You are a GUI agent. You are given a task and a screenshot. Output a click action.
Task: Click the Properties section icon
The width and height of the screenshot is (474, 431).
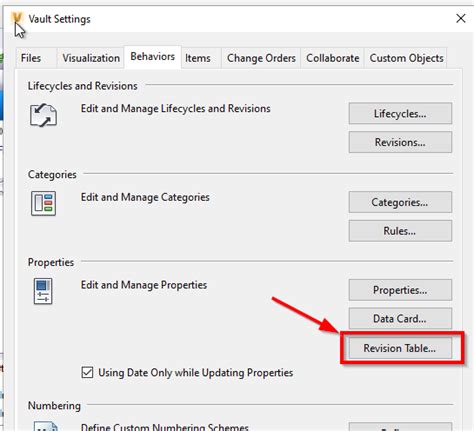click(43, 291)
